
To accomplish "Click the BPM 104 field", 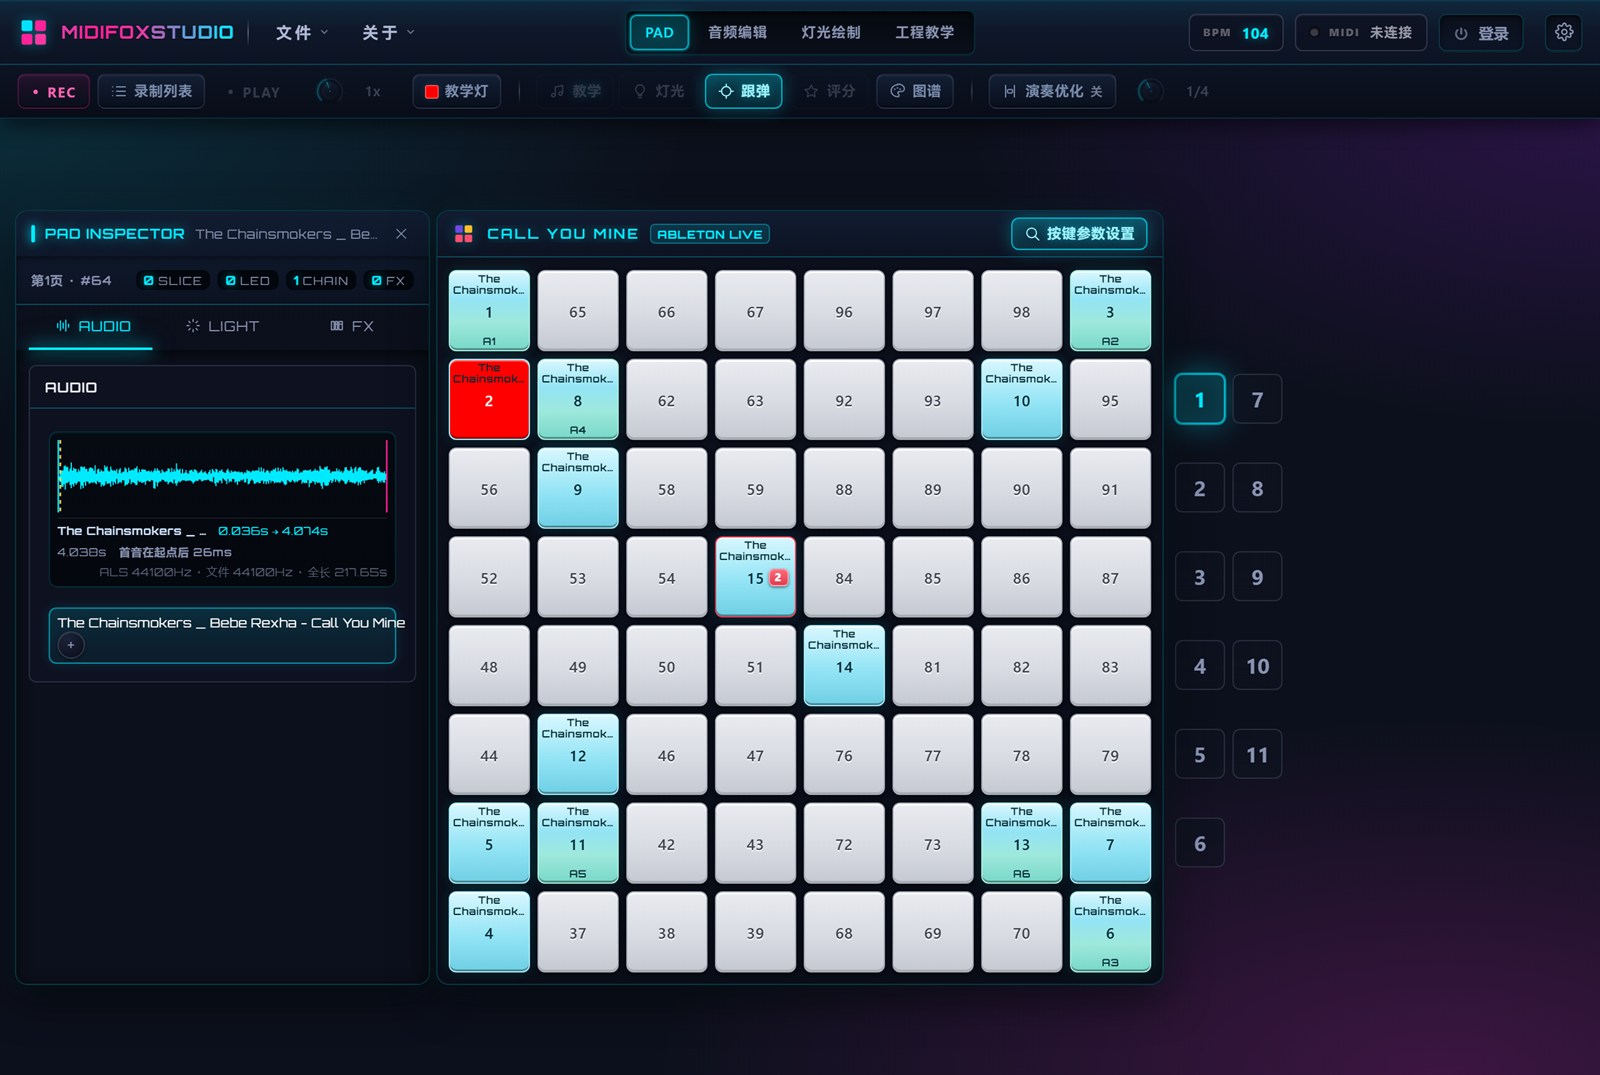I will (x=1236, y=32).
